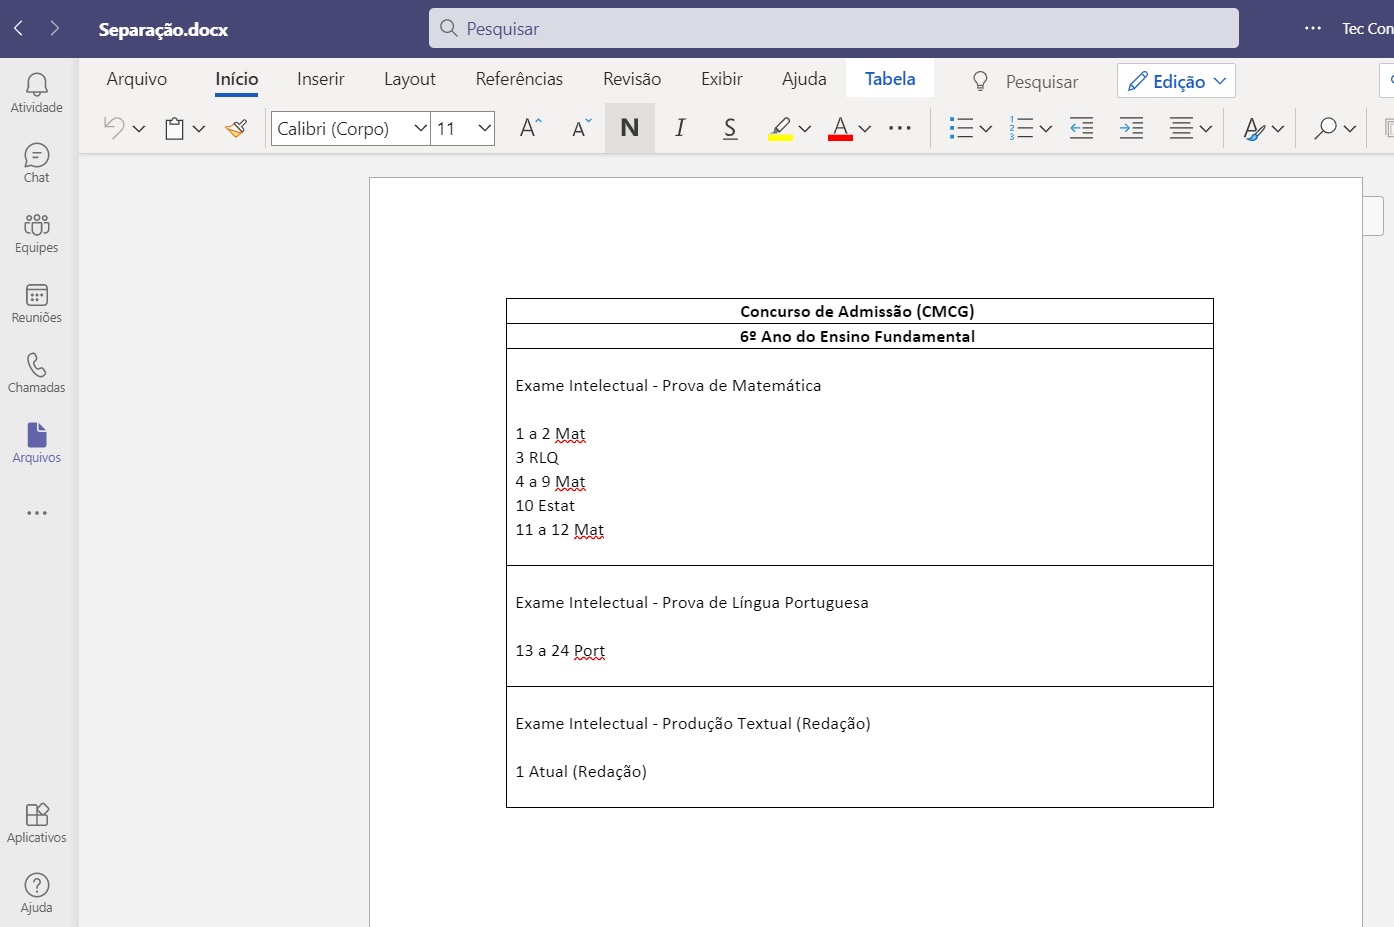Click the top Pesquisar search field

click(x=834, y=28)
